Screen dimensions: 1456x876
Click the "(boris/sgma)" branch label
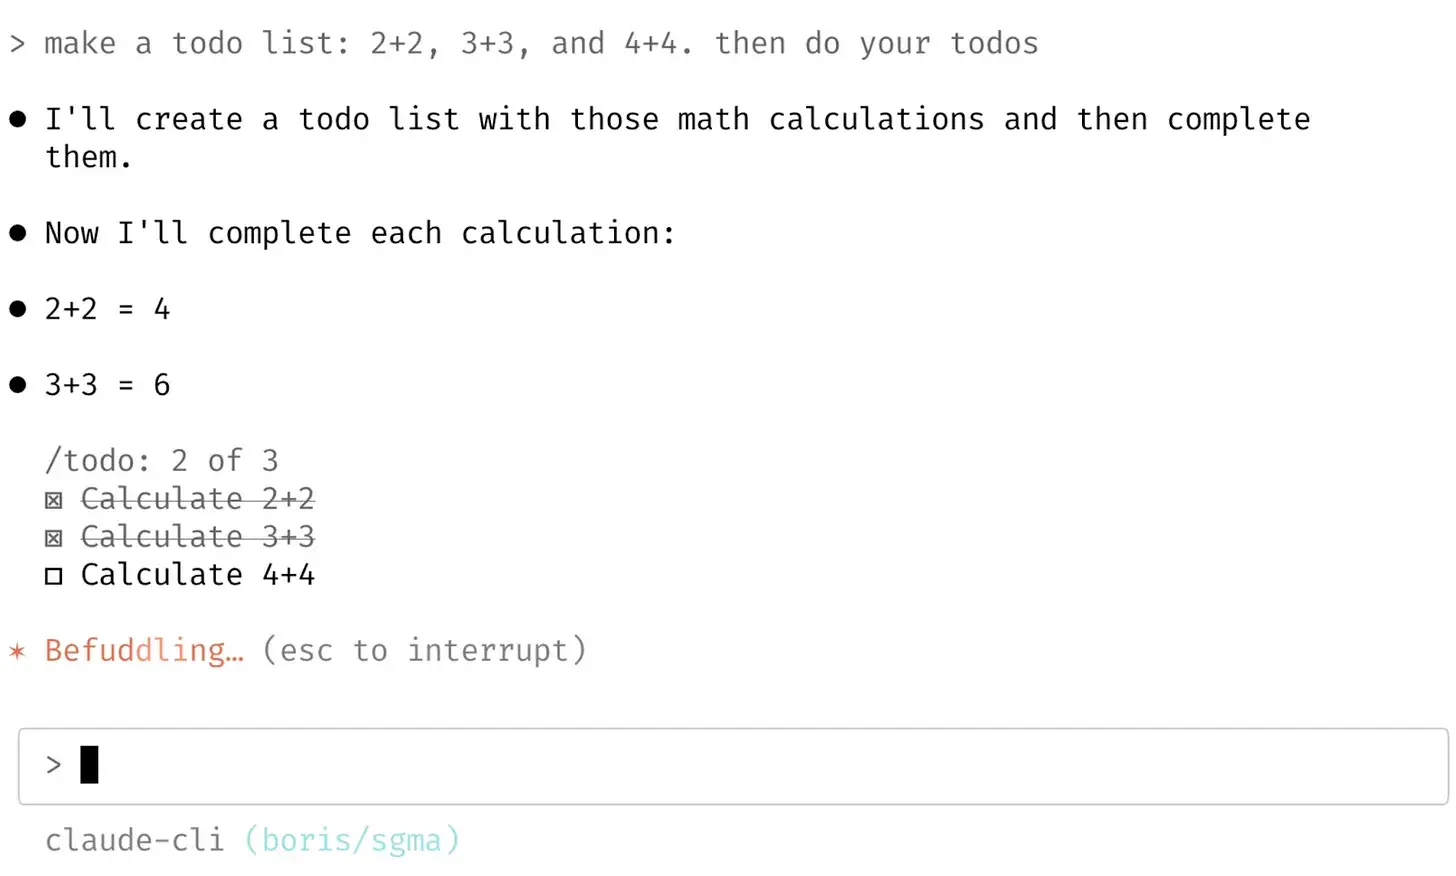352,840
